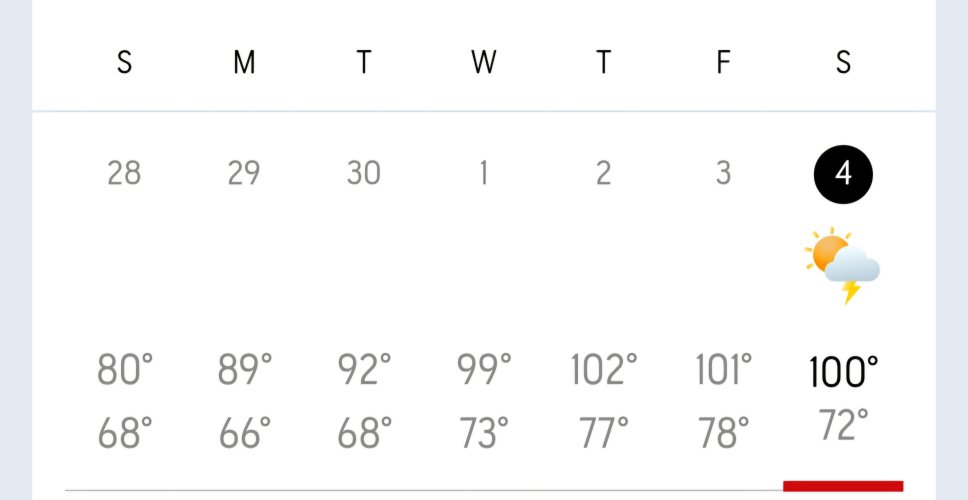The image size is (968, 500).
Task: Pick date 2 under Thursday
Action: (x=603, y=173)
